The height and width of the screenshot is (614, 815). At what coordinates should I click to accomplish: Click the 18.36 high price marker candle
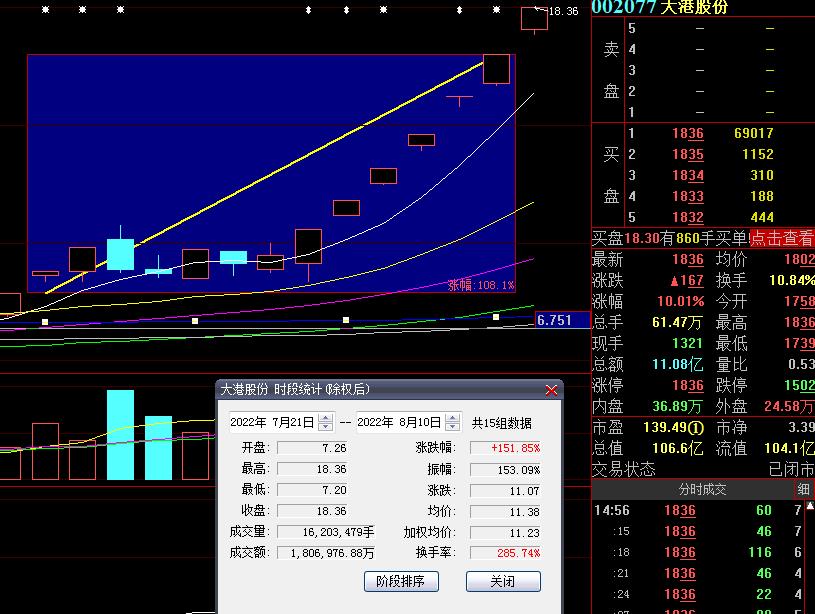tap(534, 18)
